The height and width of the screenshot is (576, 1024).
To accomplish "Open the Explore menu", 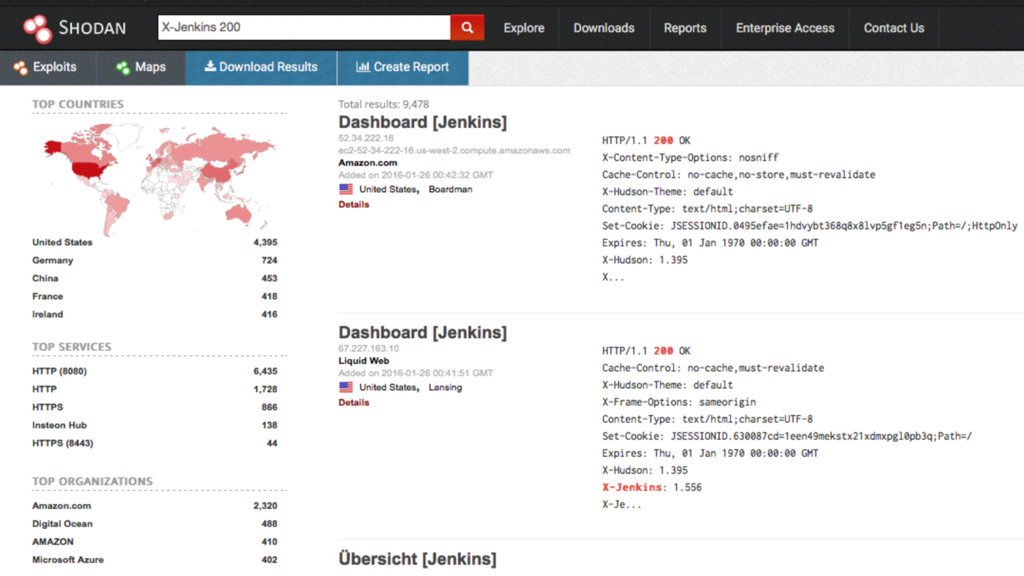I will pos(524,28).
